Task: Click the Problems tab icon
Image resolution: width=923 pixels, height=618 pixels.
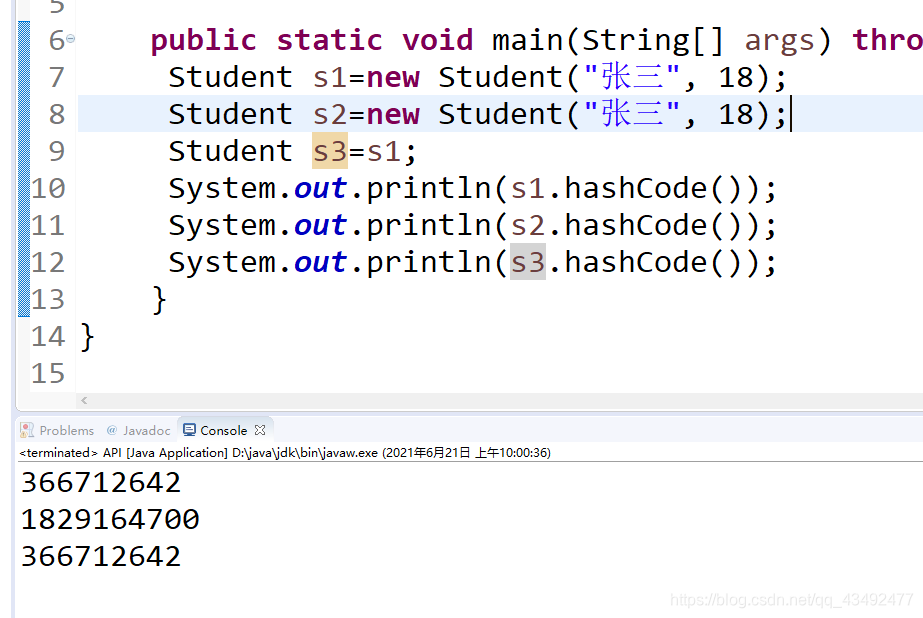Action: (26, 430)
